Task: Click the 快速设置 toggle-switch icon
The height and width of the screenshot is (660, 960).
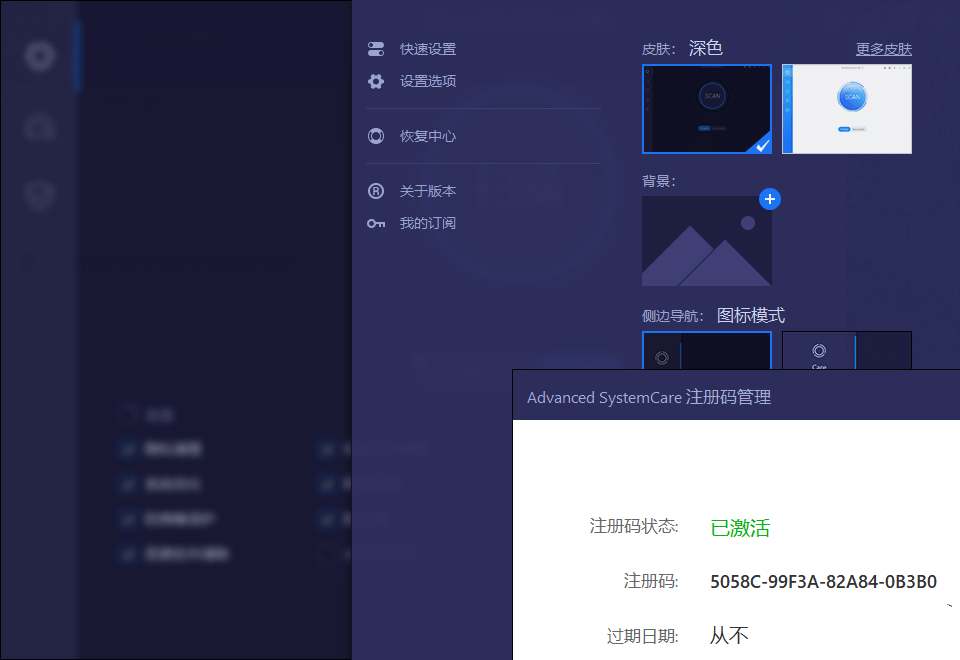Action: tap(376, 49)
